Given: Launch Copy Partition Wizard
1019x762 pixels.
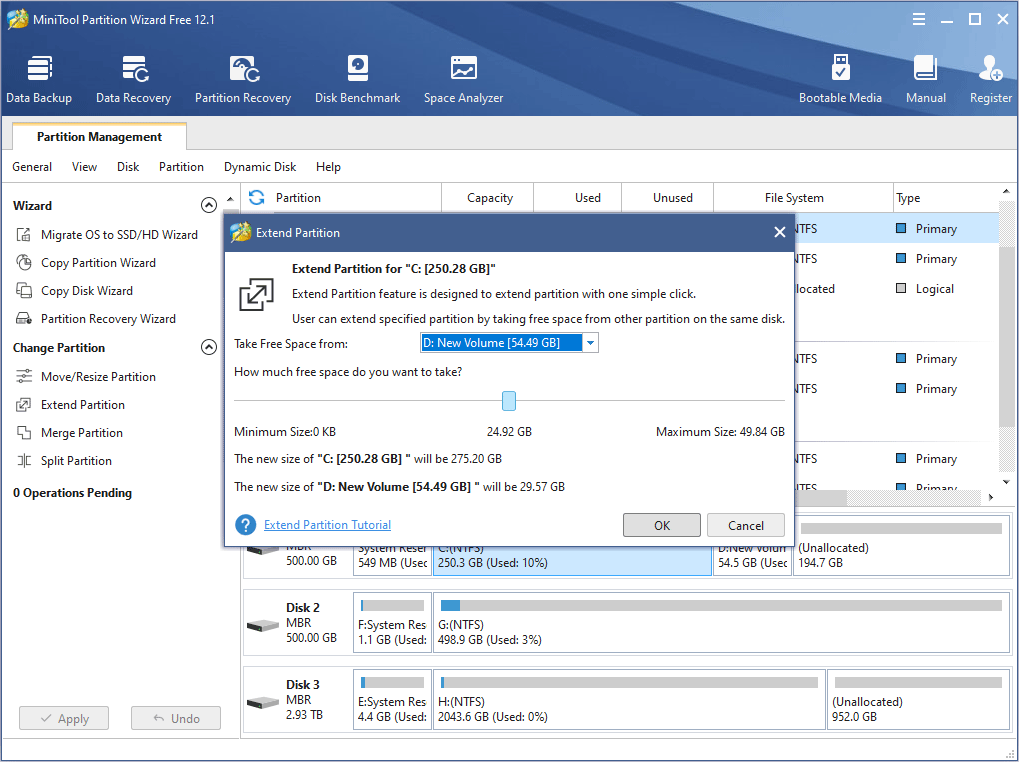Looking at the screenshot, I should [x=86, y=262].
